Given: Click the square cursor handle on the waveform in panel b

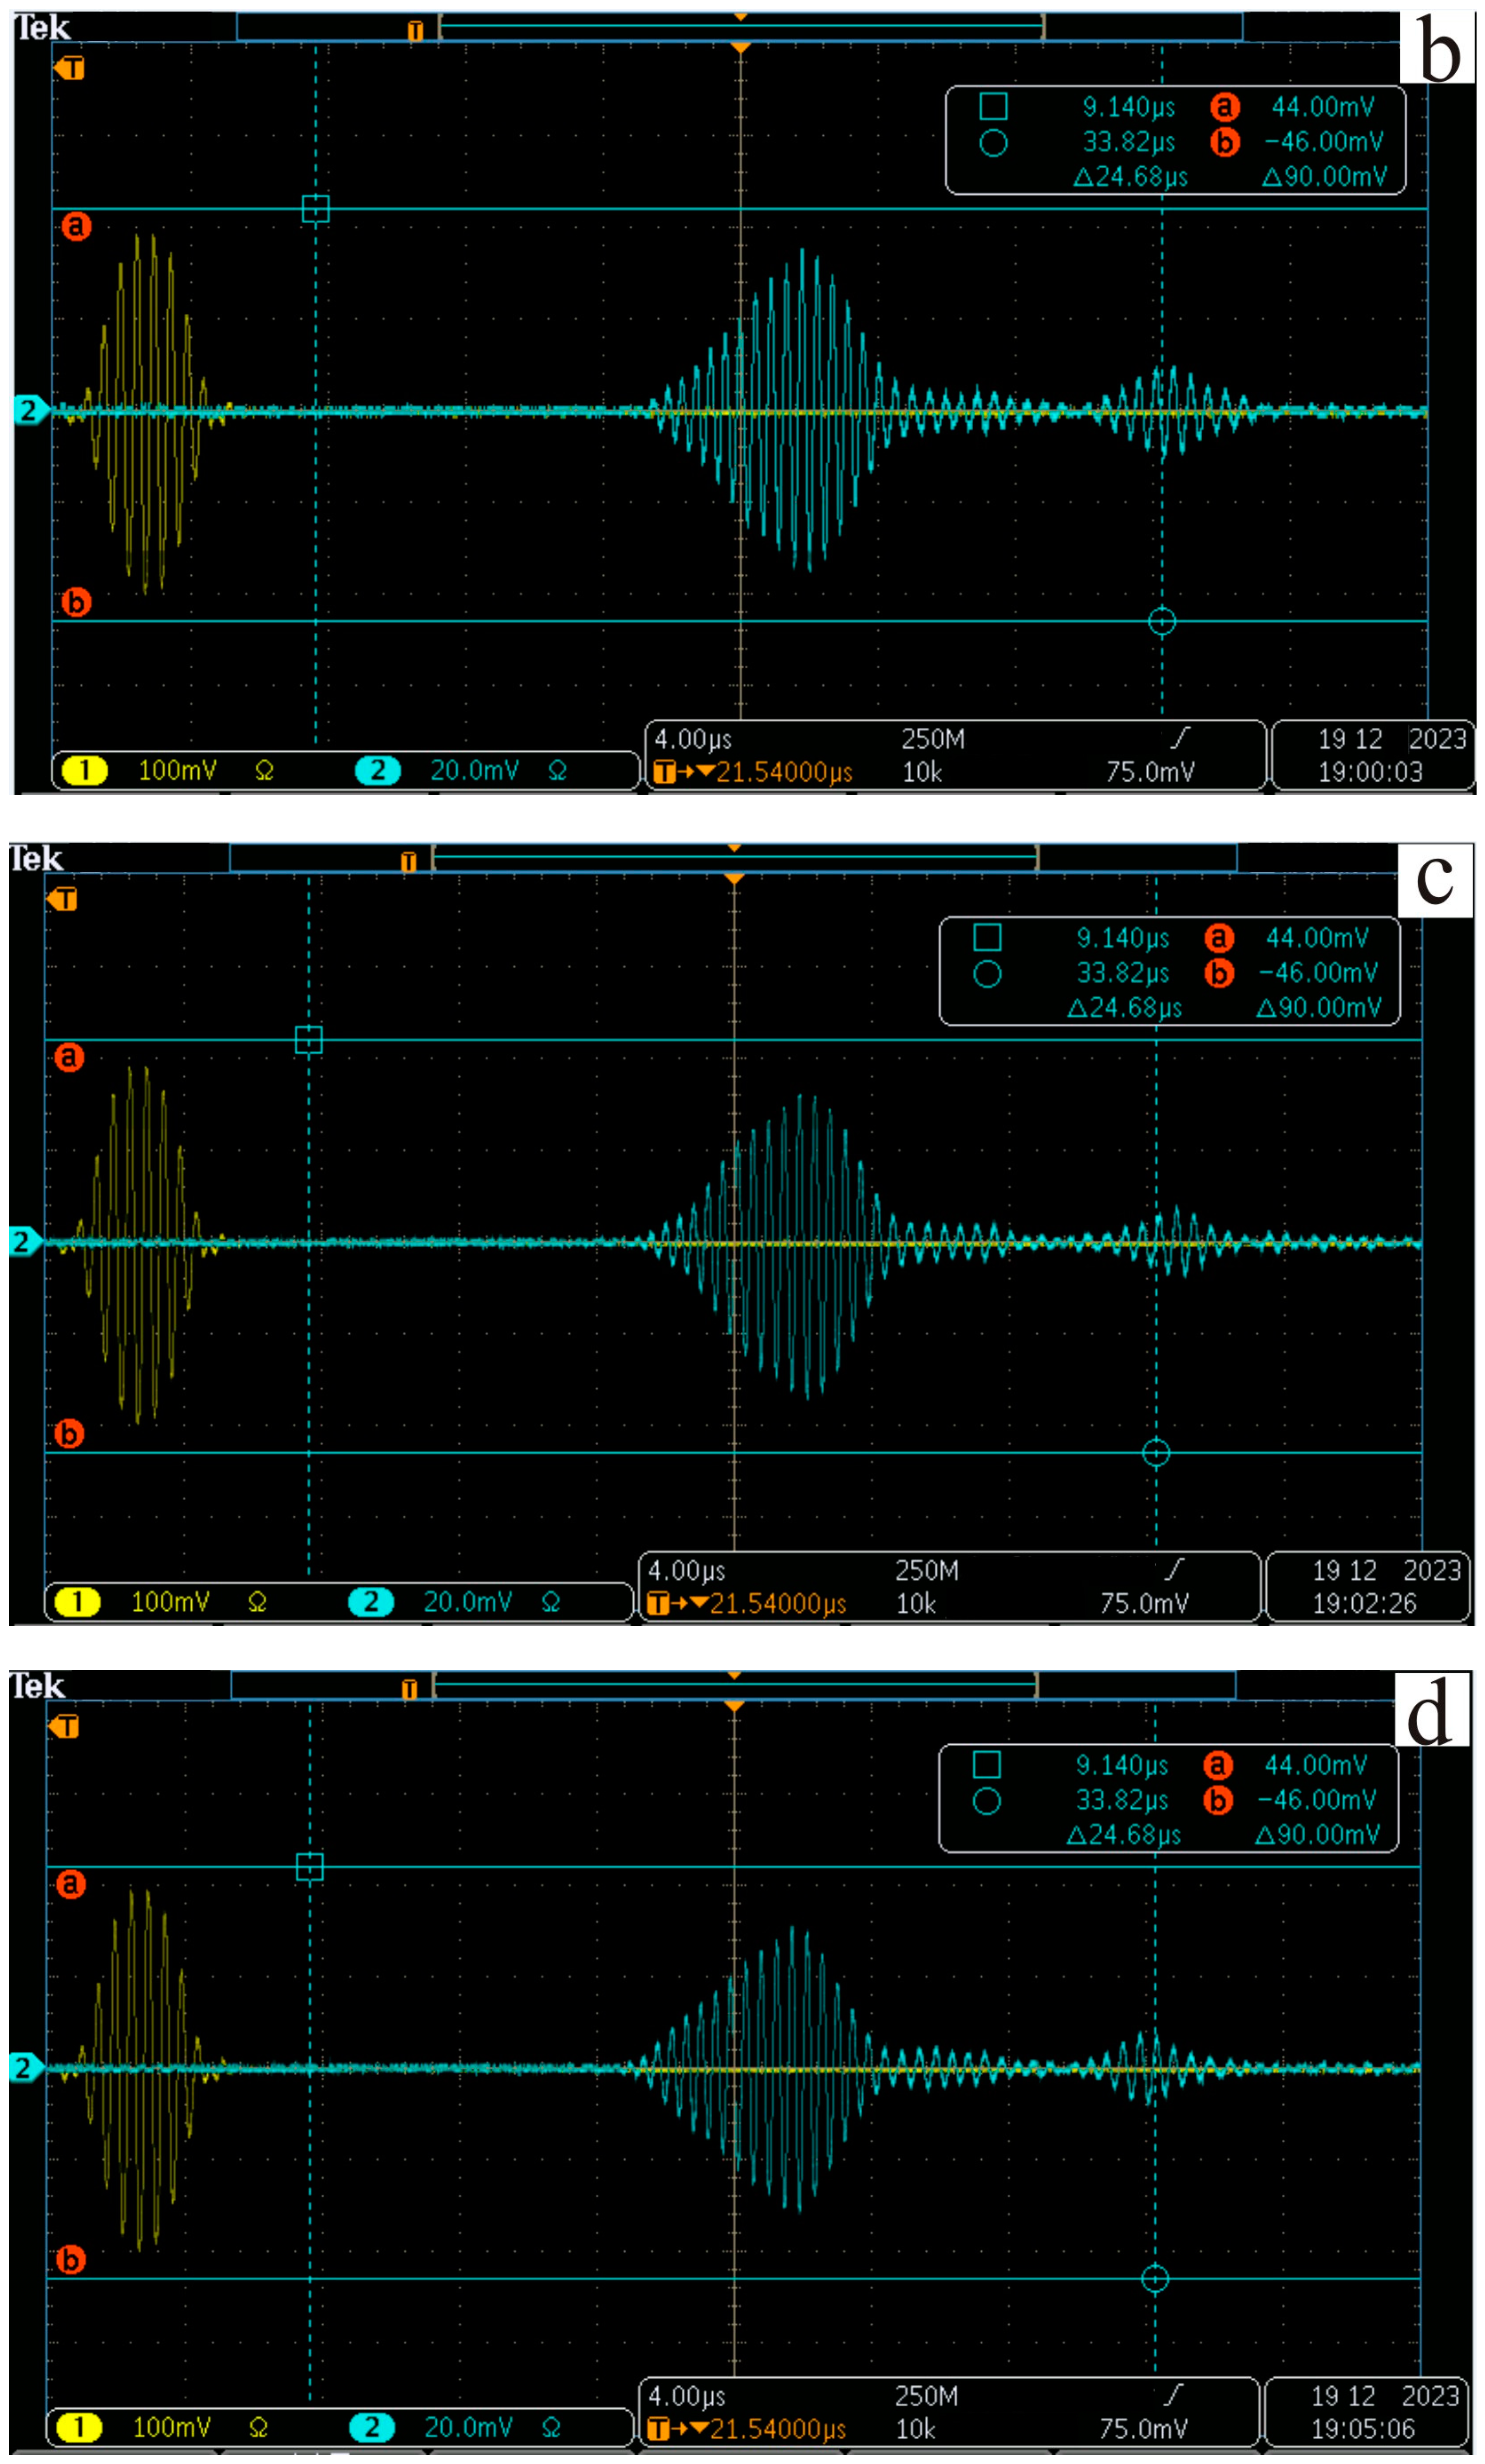Looking at the screenshot, I should (315, 209).
